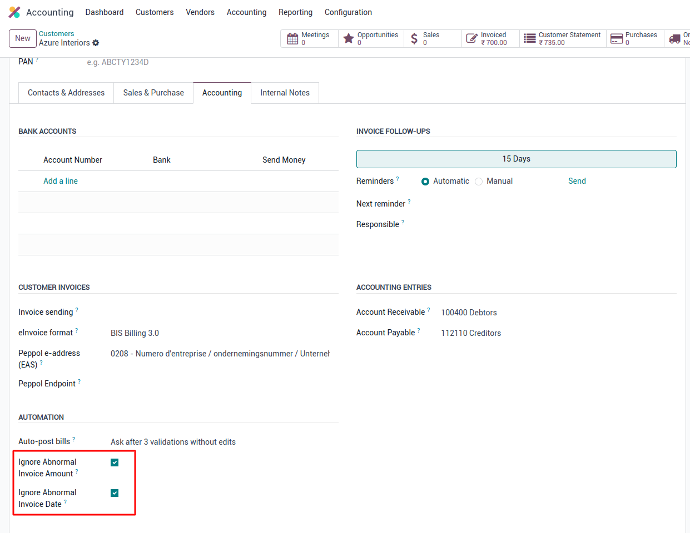The width and height of the screenshot is (690, 533).
Task: Open the eInvoice format dropdown
Action: coord(220,333)
